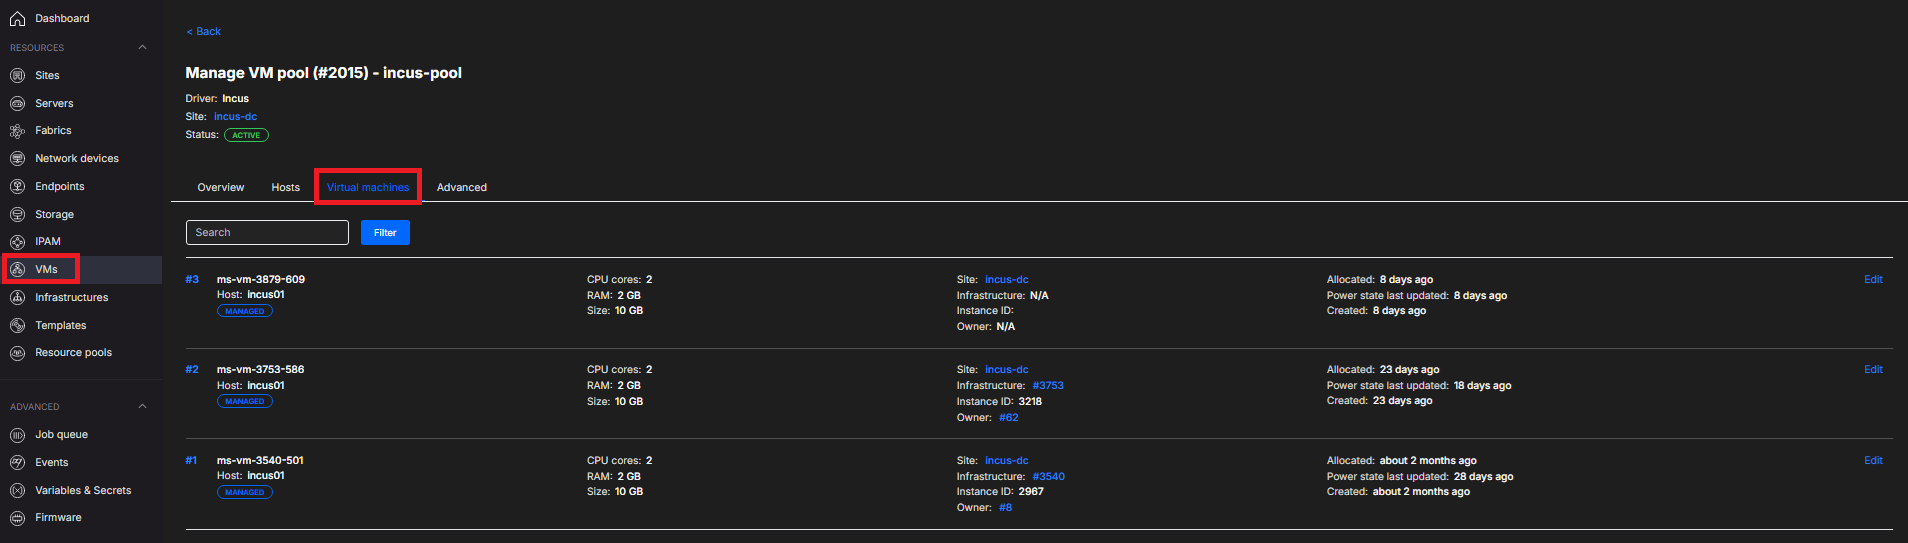Switch to the Hosts tab
The width and height of the screenshot is (1908, 543).
(285, 188)
